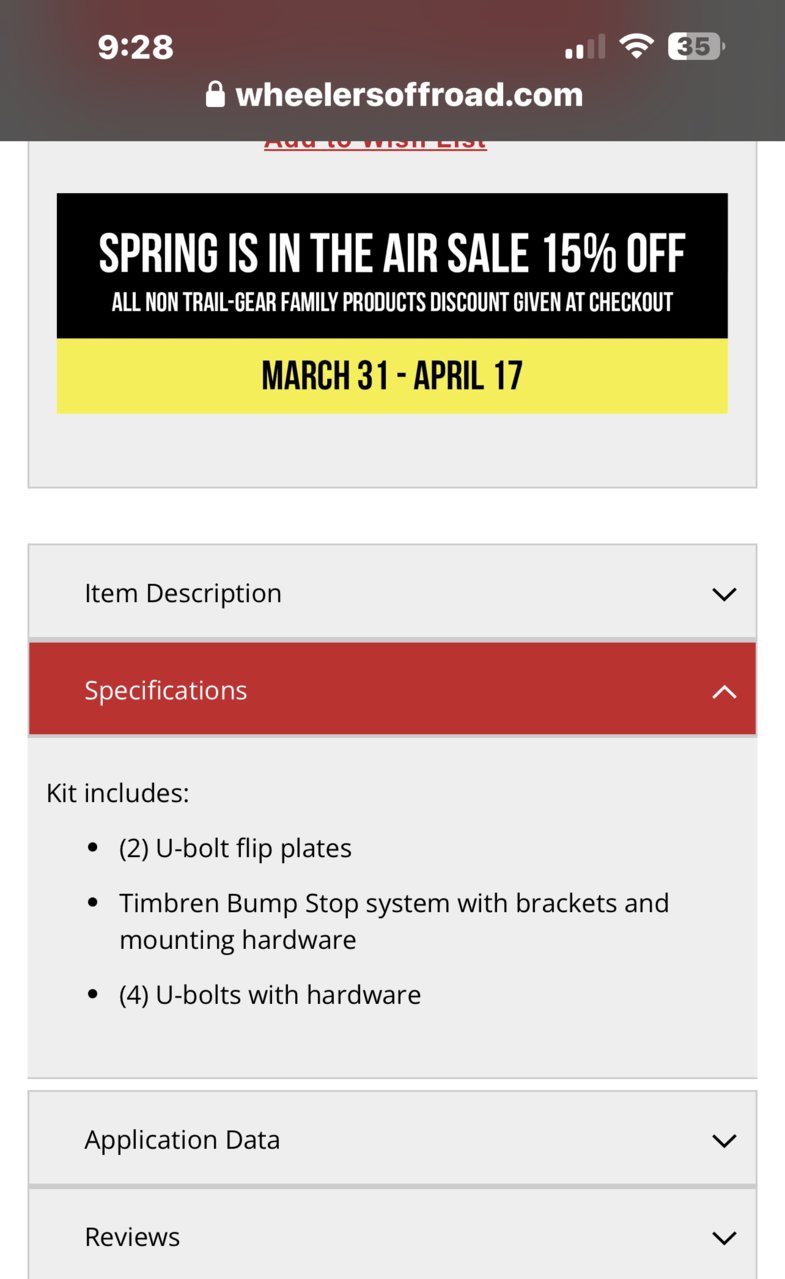Expand Reviews using its chevron arrow
Image resolution: width=785 pixels, height=1279 pixels.
[724, 1238]
